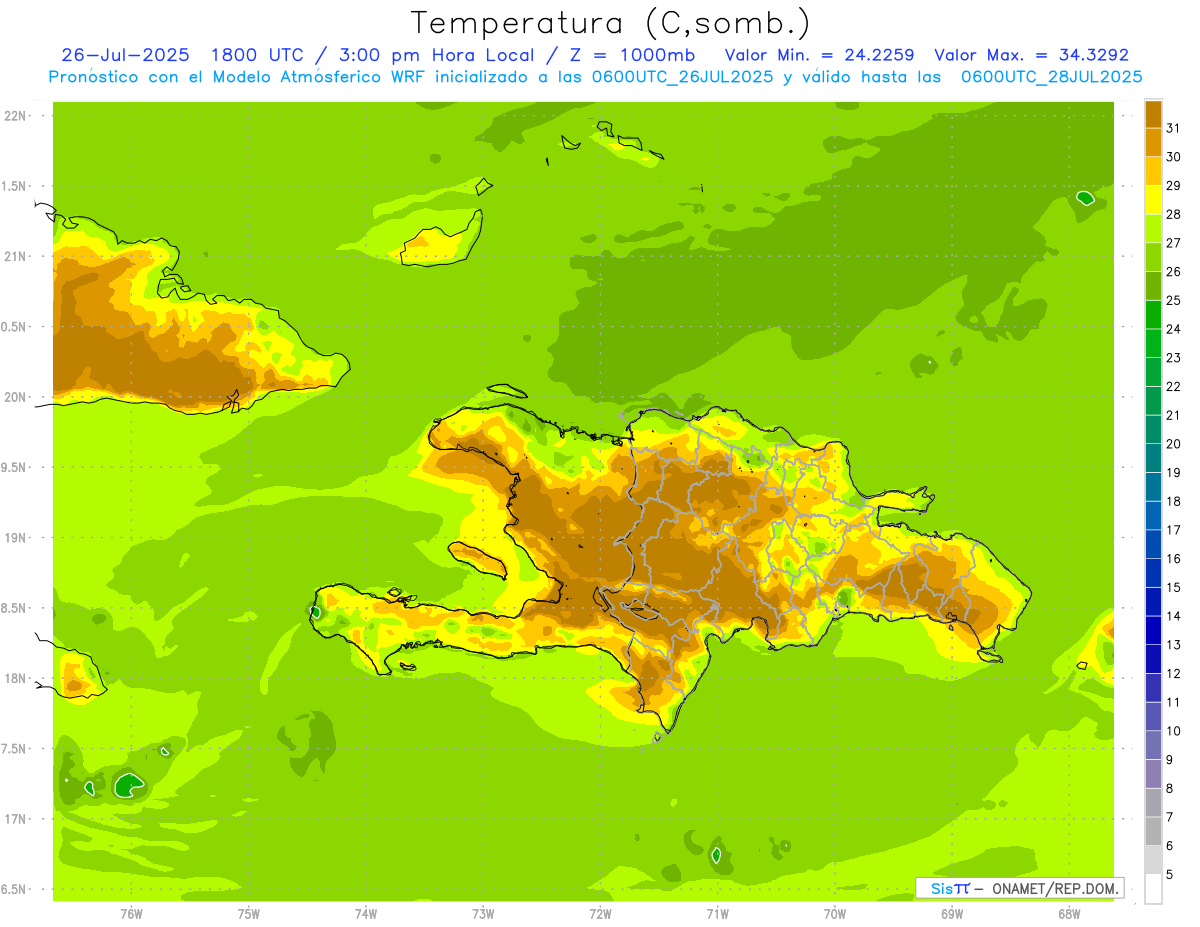Click legend value "19"
Image resolution: width=1200 pixels, height=927 pixels.
[x=1173, y=472]
